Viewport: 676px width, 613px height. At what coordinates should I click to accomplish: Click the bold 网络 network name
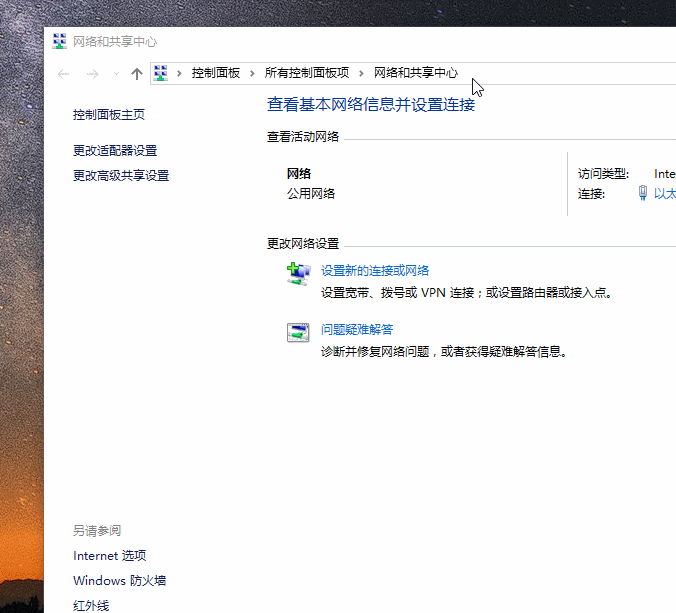tap(299, 174)
